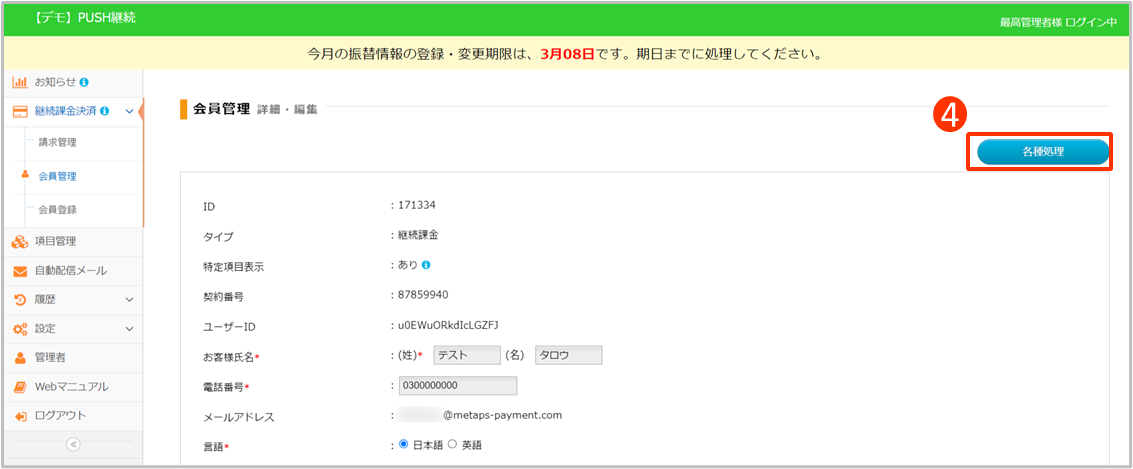Expand the 履歴 menu chevron
Image resolution: width=1133 pixels, height=469 pixels.
pos(129,299)
